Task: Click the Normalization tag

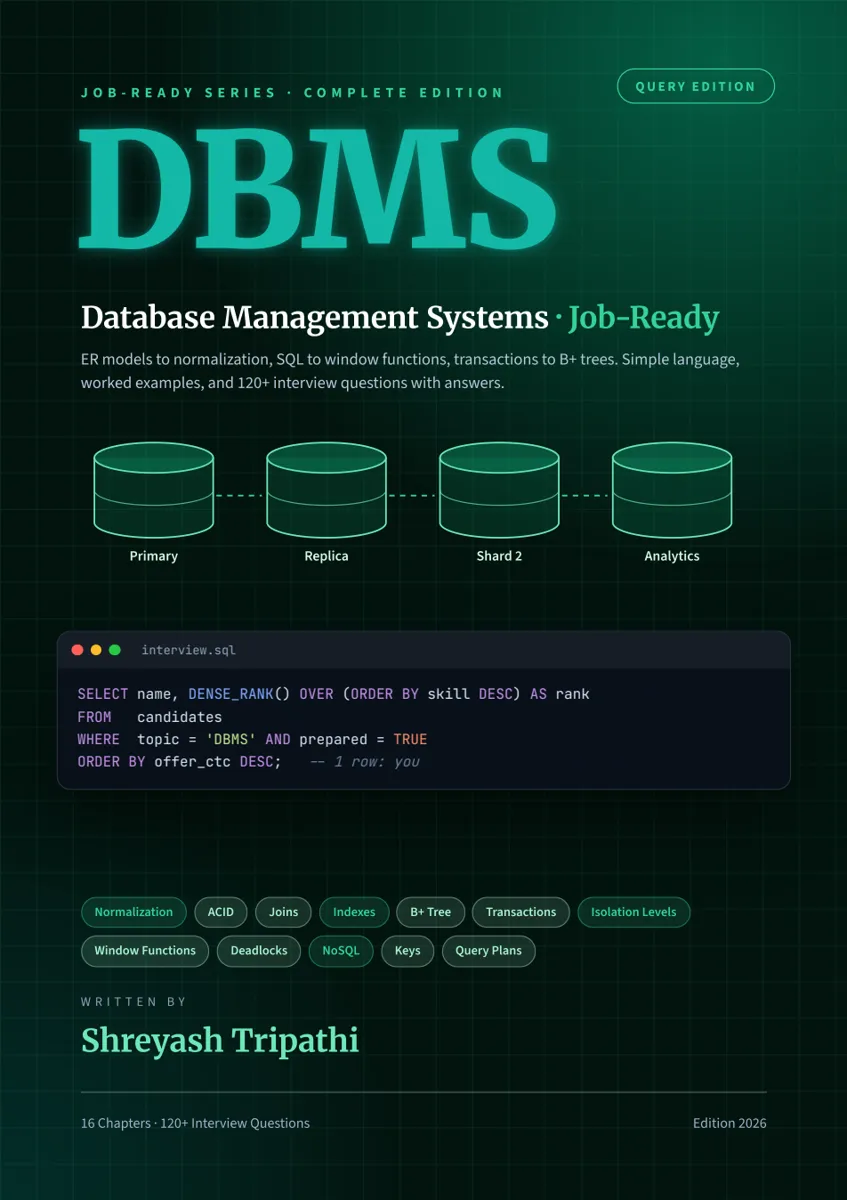Action: click(134, 912)
